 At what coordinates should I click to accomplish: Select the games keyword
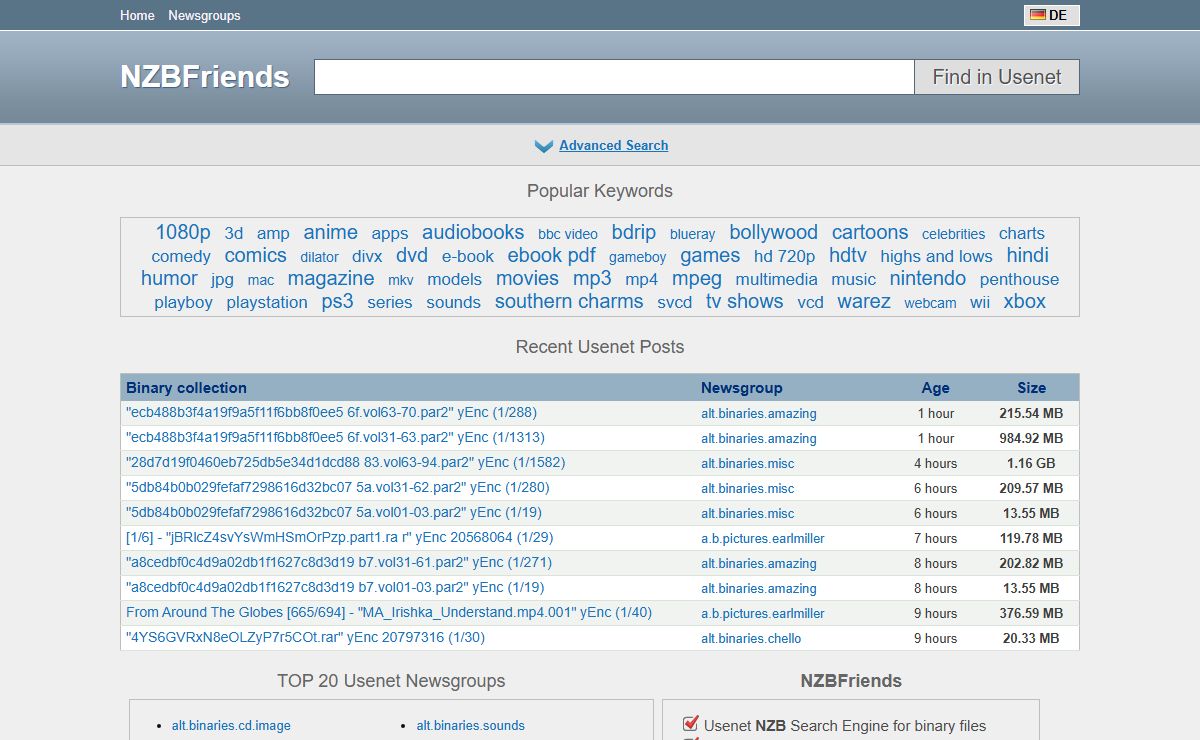tap(710, 255)
